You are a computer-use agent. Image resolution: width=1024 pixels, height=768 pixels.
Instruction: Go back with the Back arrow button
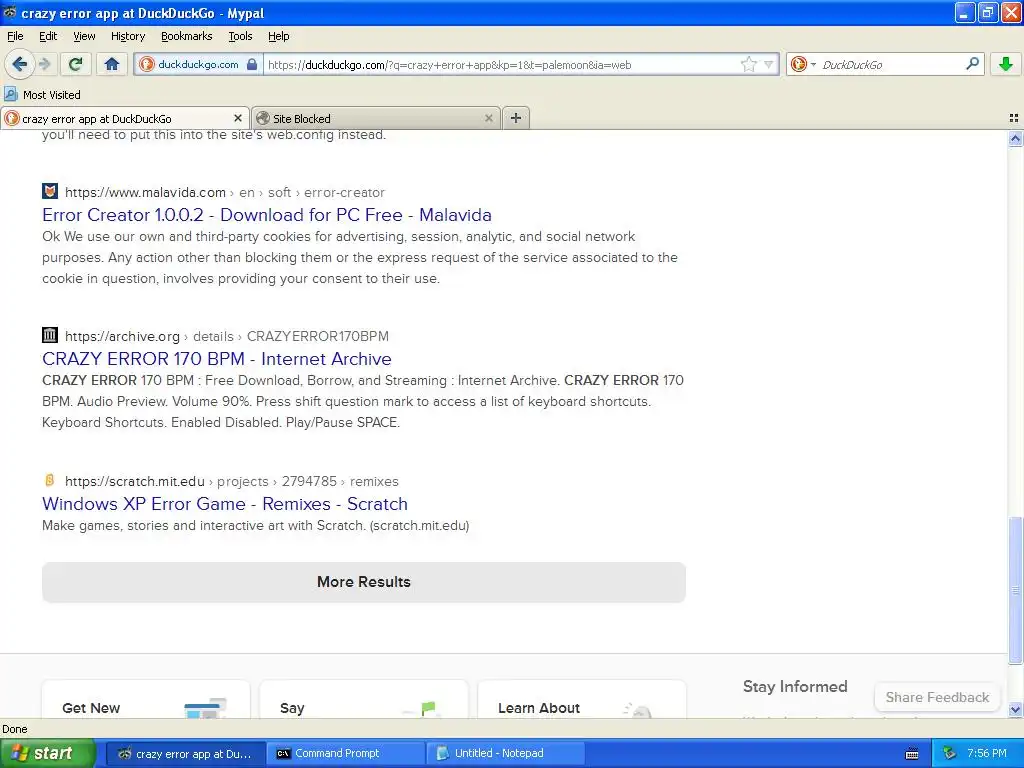click(x=20, y=64)
